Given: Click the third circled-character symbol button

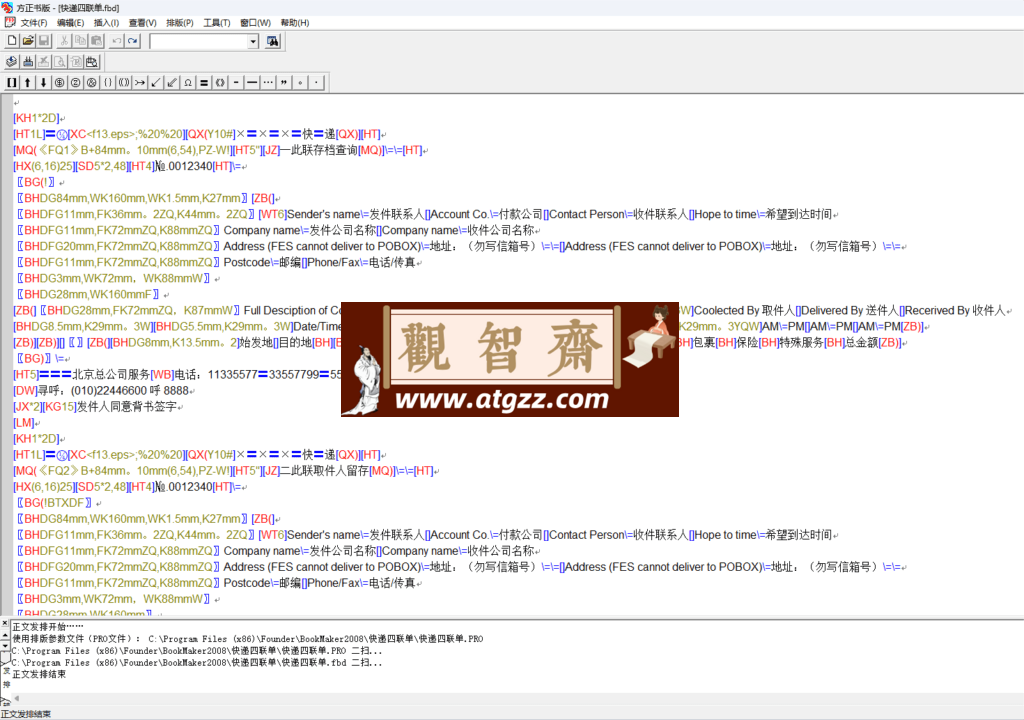Looking at the screenshot, I should [x=91, y=82].
